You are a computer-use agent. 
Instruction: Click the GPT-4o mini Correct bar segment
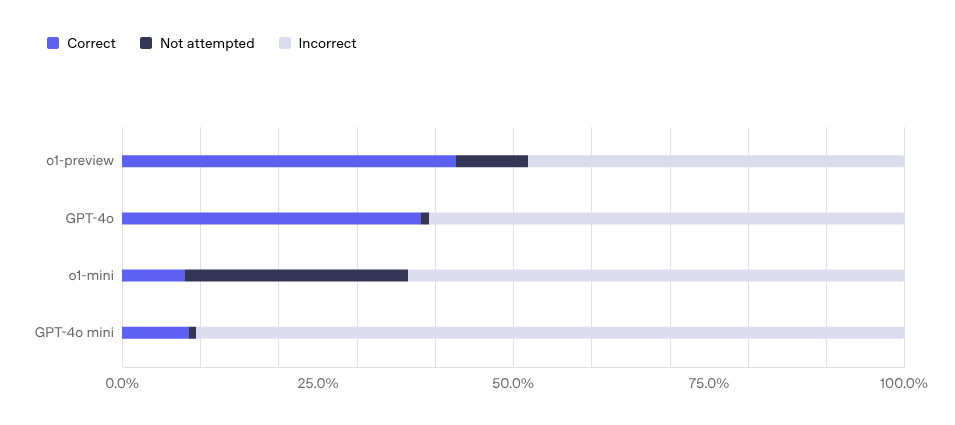(155, 332)
